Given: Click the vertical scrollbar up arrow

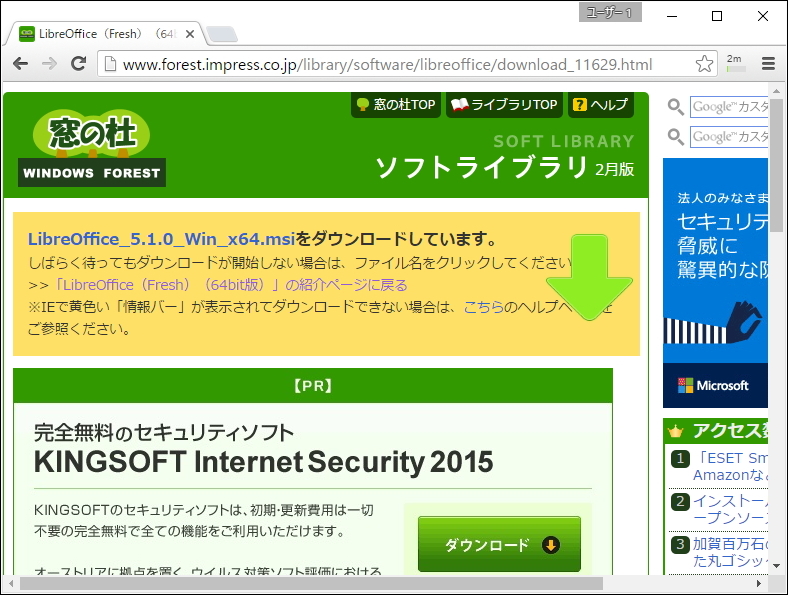Looking at the screenshot, I should coord(777,91).
